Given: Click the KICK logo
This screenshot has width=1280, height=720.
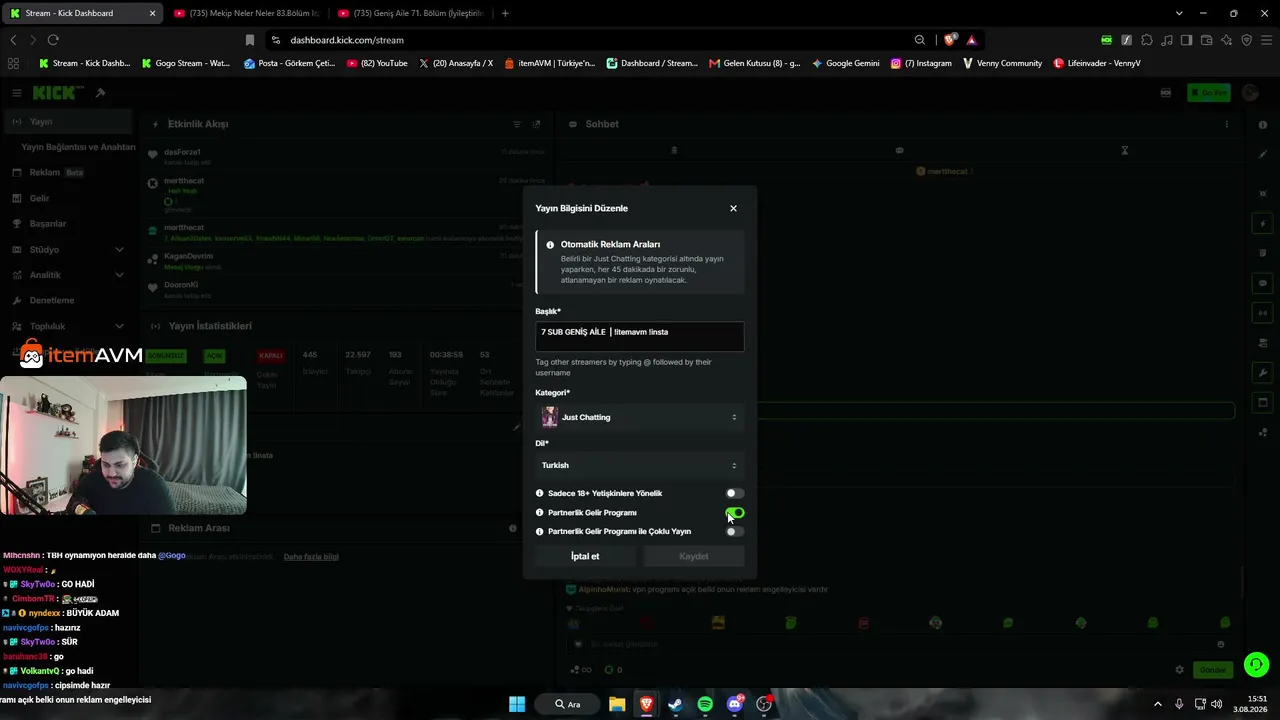Looking at the screenshot, I should [58, 93].
